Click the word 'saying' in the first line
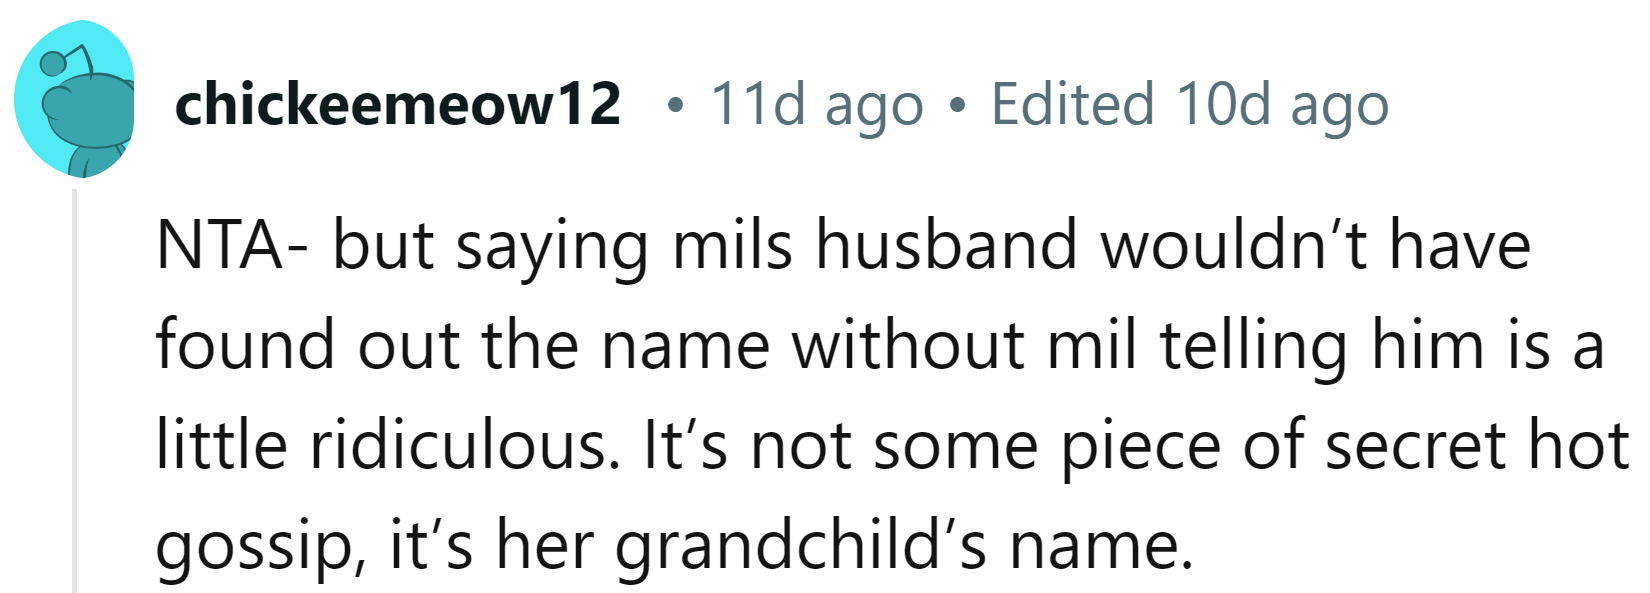The height and width of the screenshot is (593, 1650). 552,246
